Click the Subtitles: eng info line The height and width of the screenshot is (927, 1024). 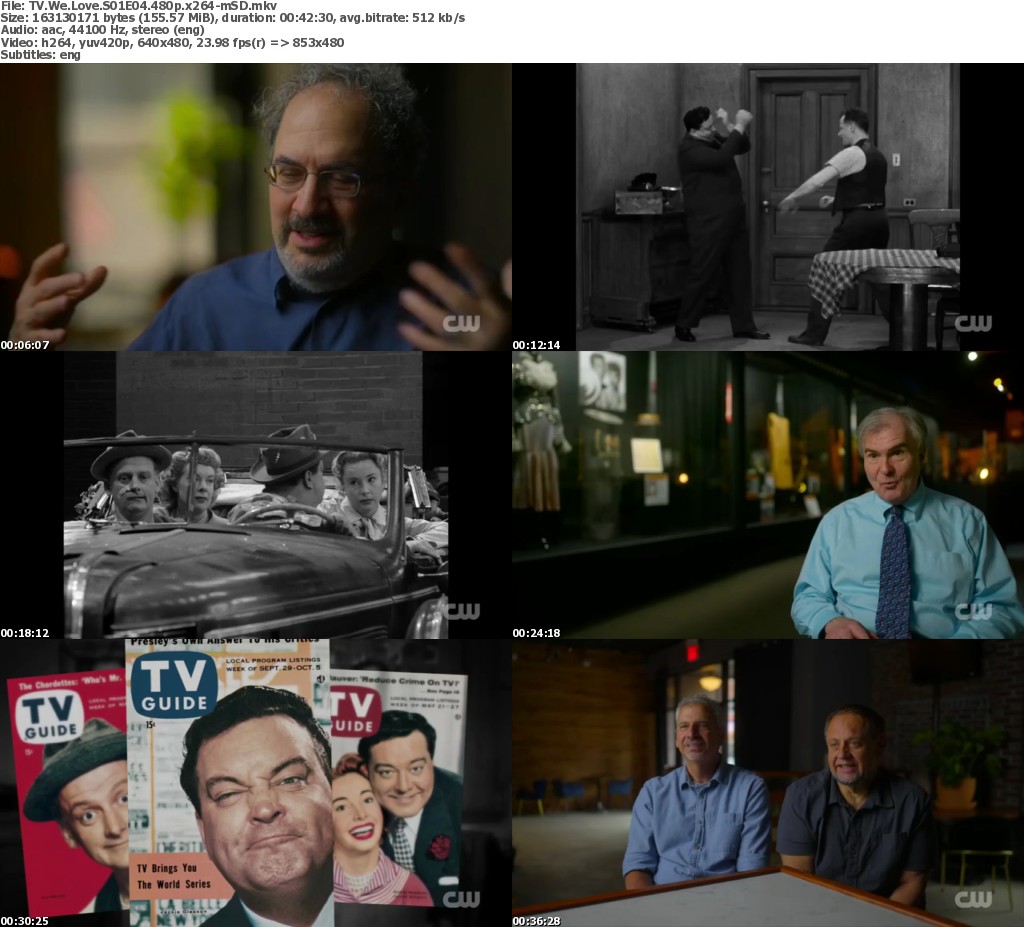click(40, 55)
